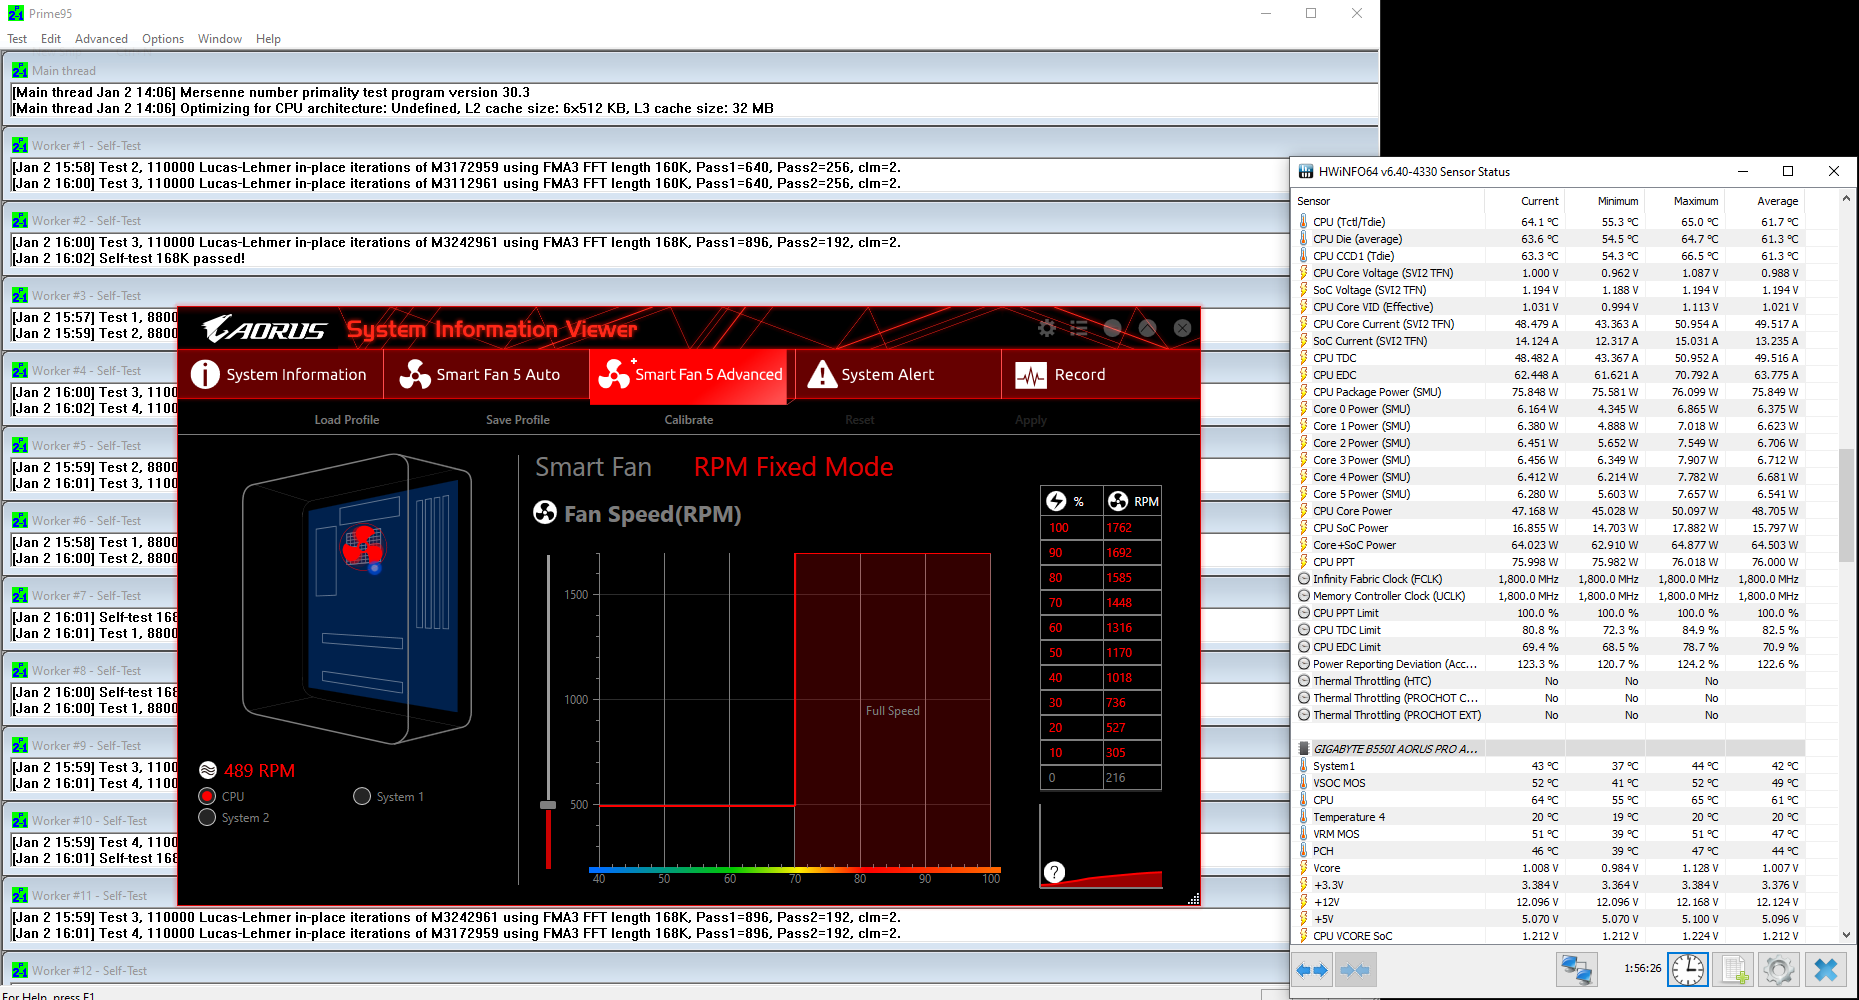Open the System Information tab icon in AORUS
Image resolution: width=1859 pixels, height=1000 pixels.
tap(205, 374)
